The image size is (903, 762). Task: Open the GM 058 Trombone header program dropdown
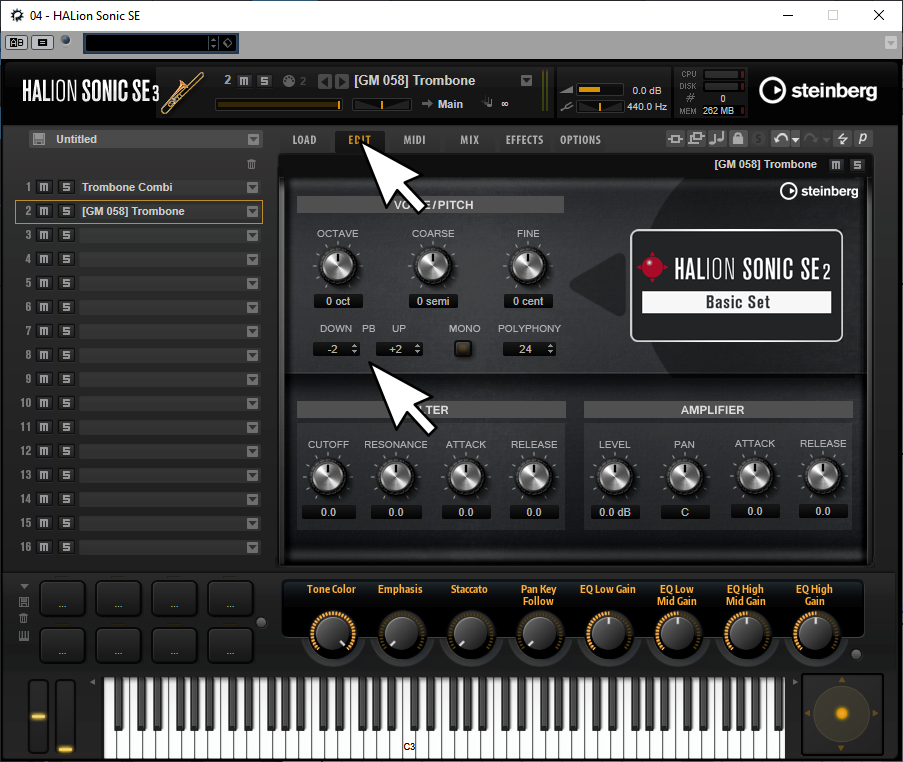(526, 81)
